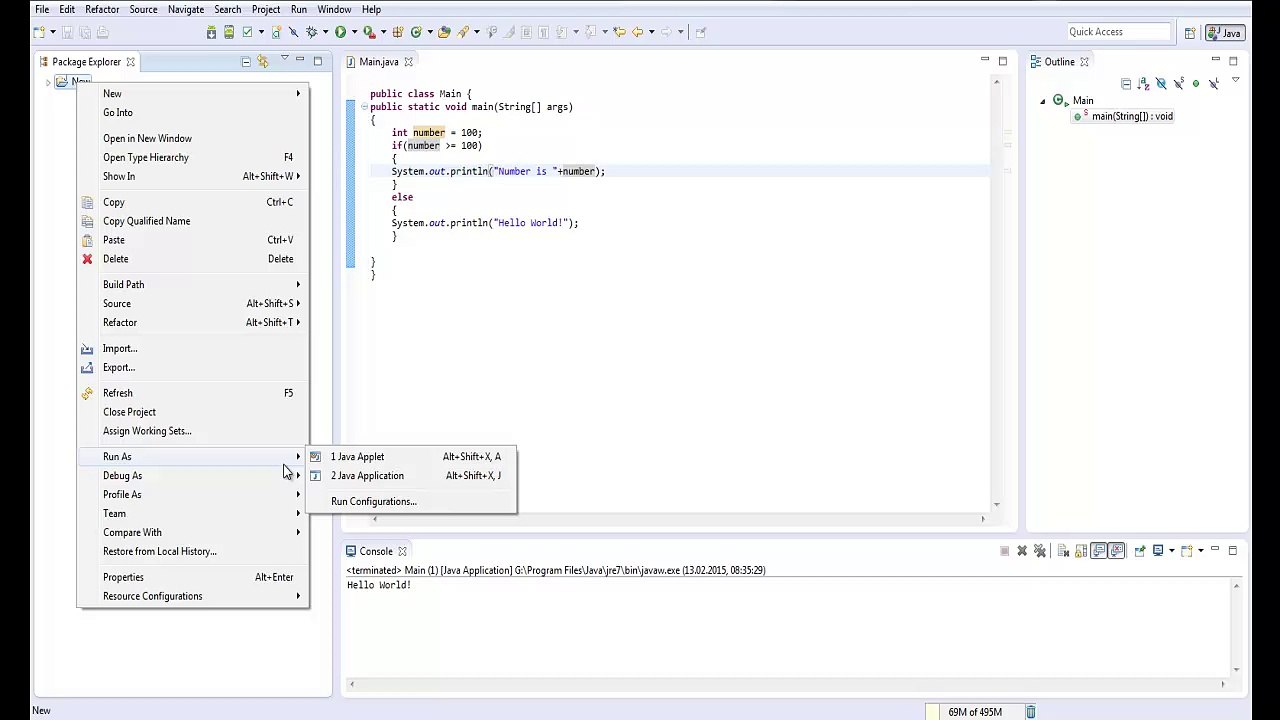The image size is (1280, 720).
Task: Collapse All in Package Explorer toolbar
Action: tap(245, 62)
